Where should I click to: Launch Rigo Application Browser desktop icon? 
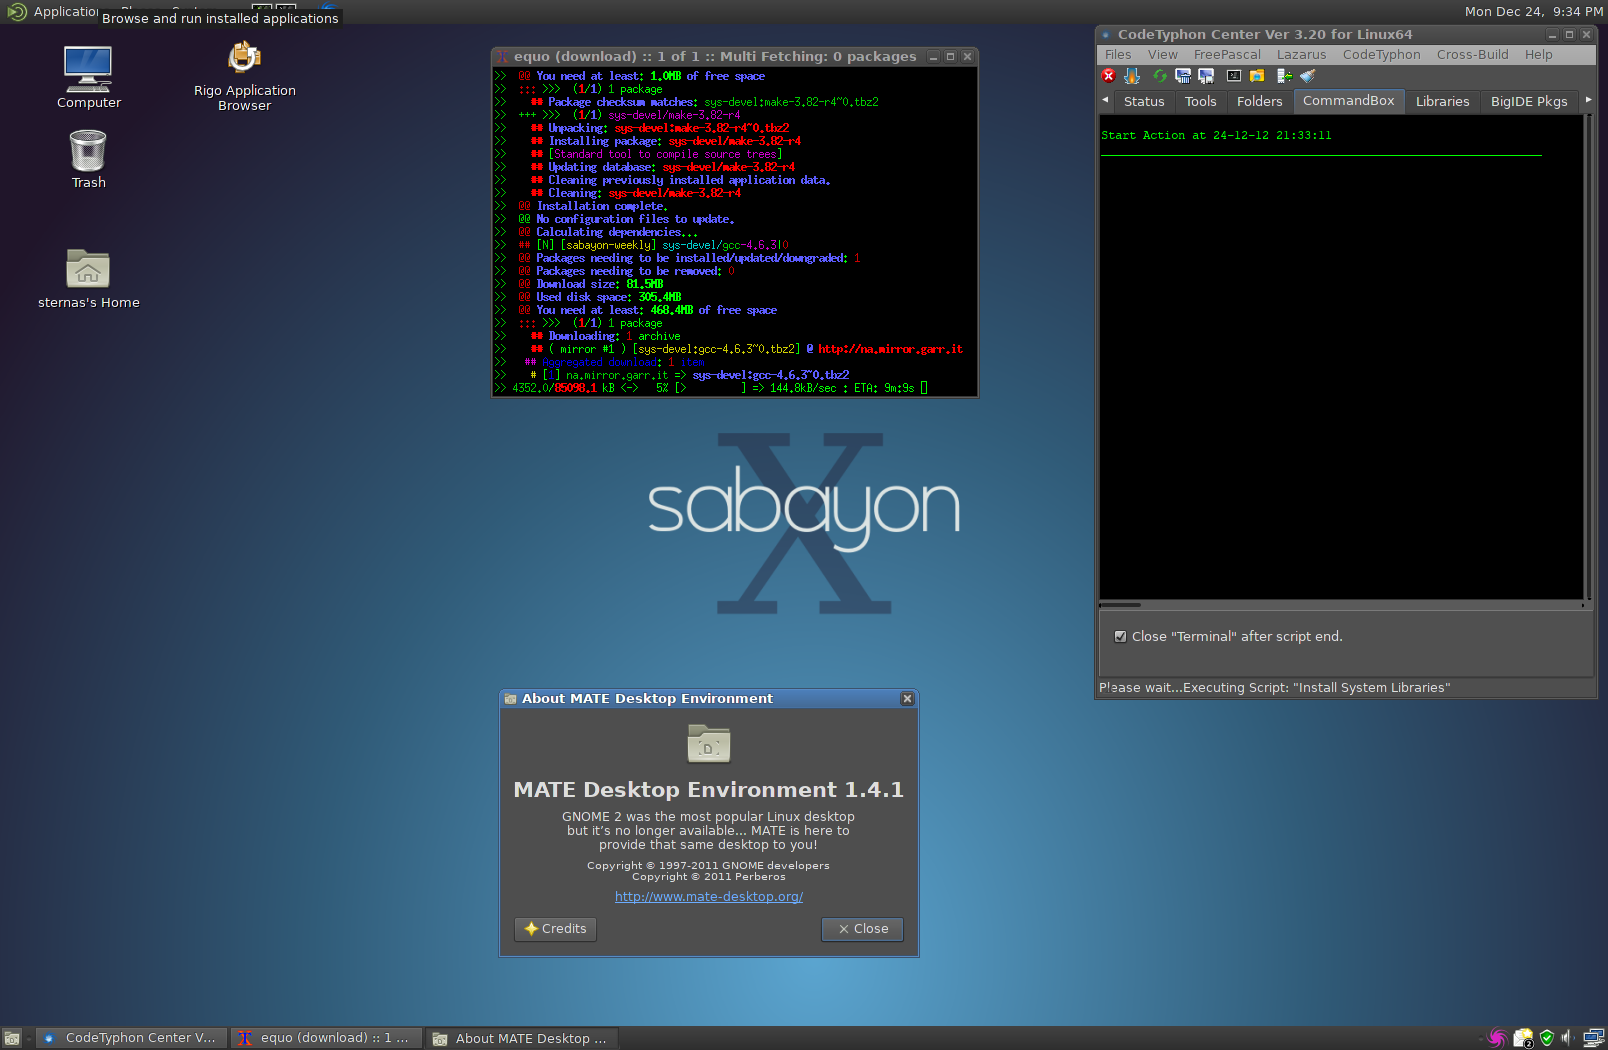click(244, 76)
